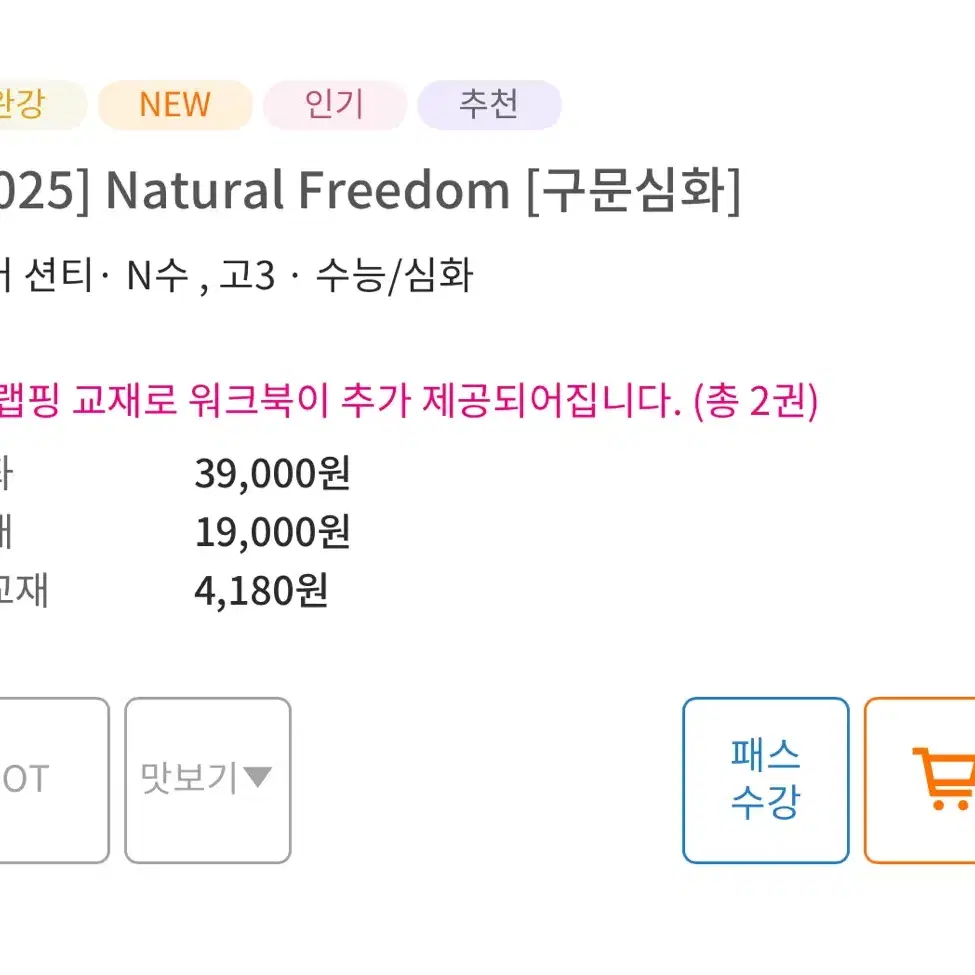Click the N수 , 고3 target text
Viewport: 975px width, 975px height.
point(200,275)
